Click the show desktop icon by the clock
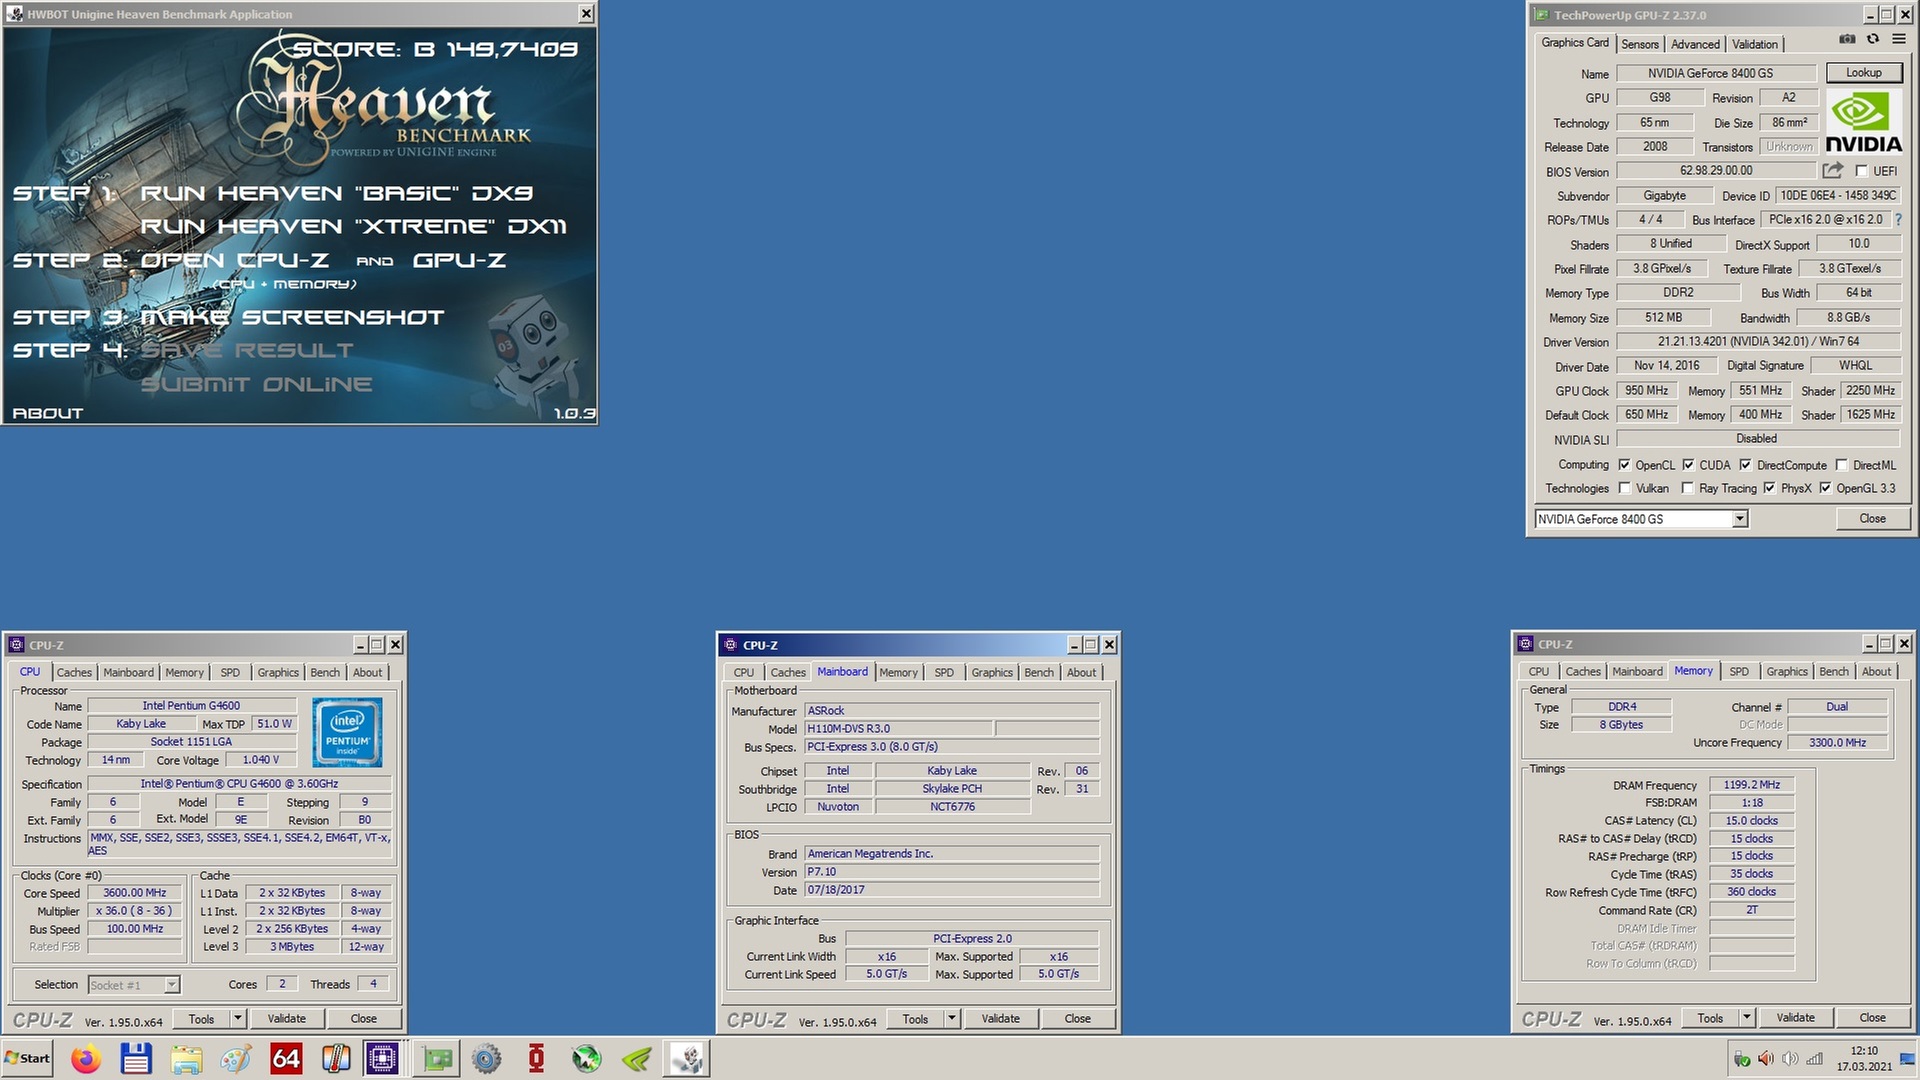The width and height of the screenshot is (1920, 1080). click(x=1907, y=1058)
